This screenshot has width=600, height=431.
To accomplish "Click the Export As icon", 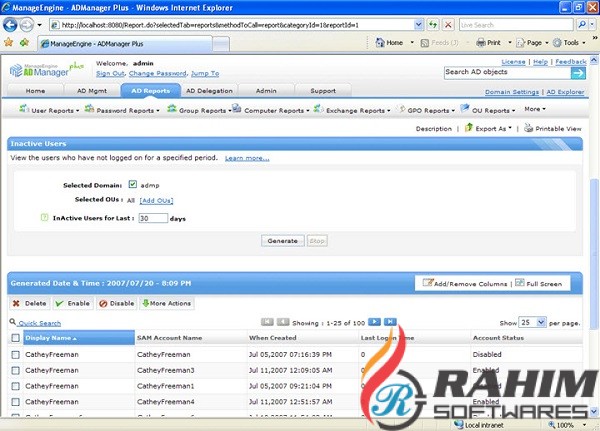I will [469, 127].
